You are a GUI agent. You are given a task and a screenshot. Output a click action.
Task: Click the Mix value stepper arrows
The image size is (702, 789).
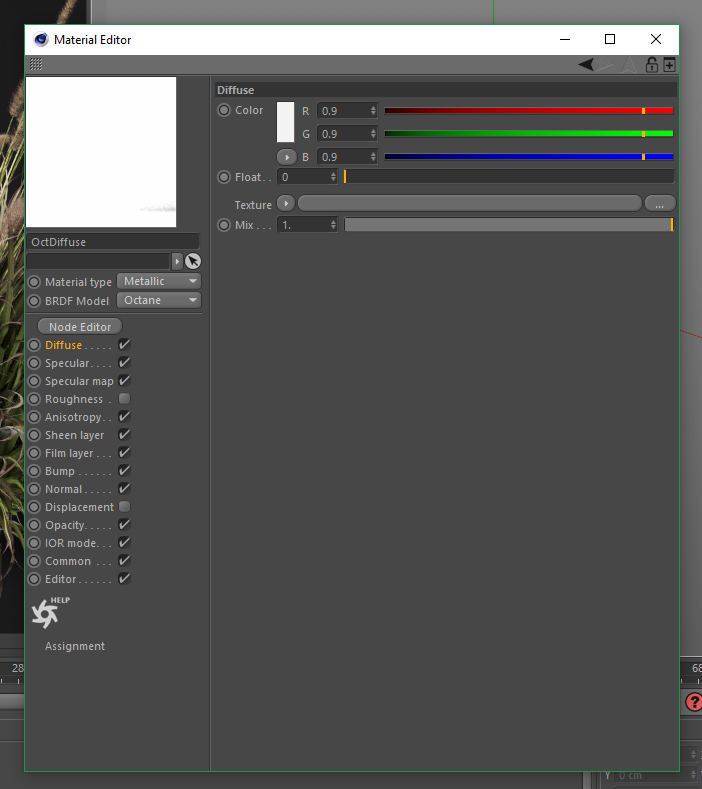click(333, 224)
